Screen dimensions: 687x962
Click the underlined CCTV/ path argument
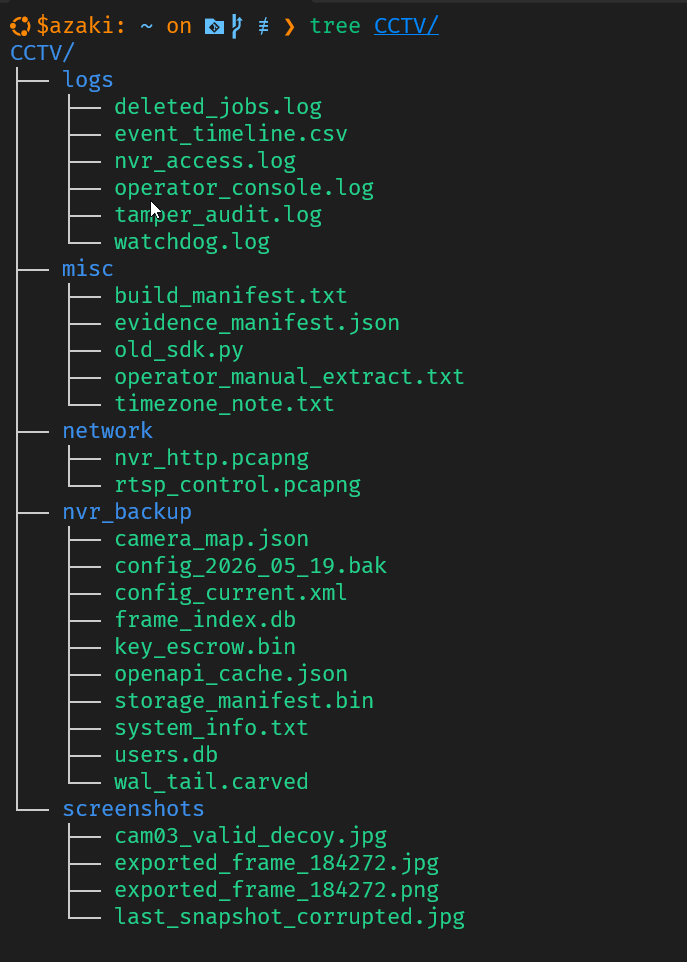coord(406,26)
